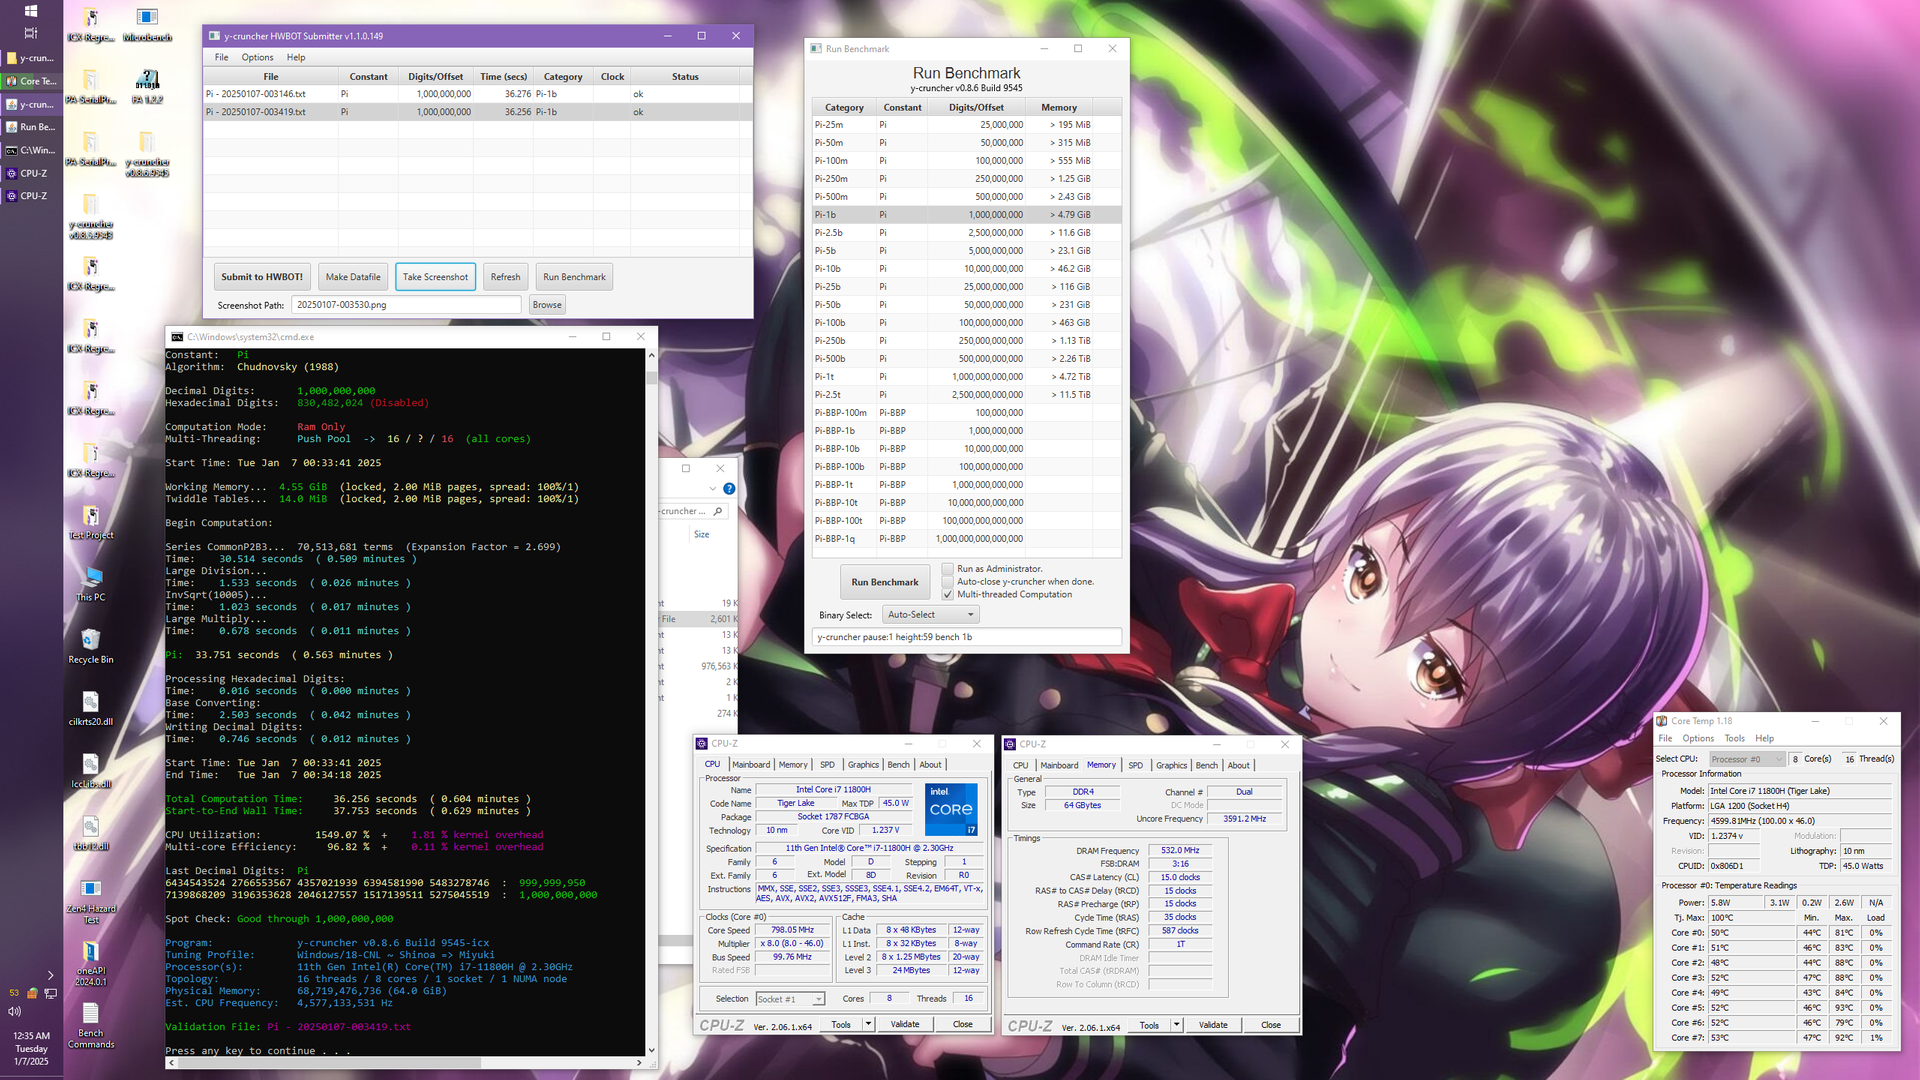Open the Bench tab in left CPU-Z
Viewport: 1920px width, 1080px height.
[899, 765]
